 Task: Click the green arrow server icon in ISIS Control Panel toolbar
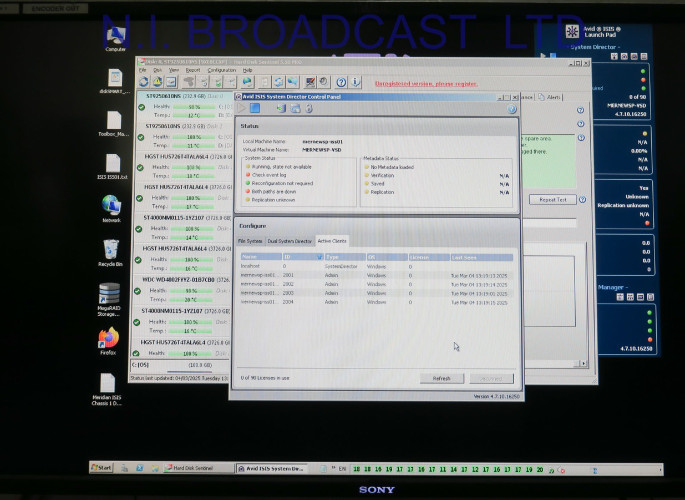pos(280,108)
